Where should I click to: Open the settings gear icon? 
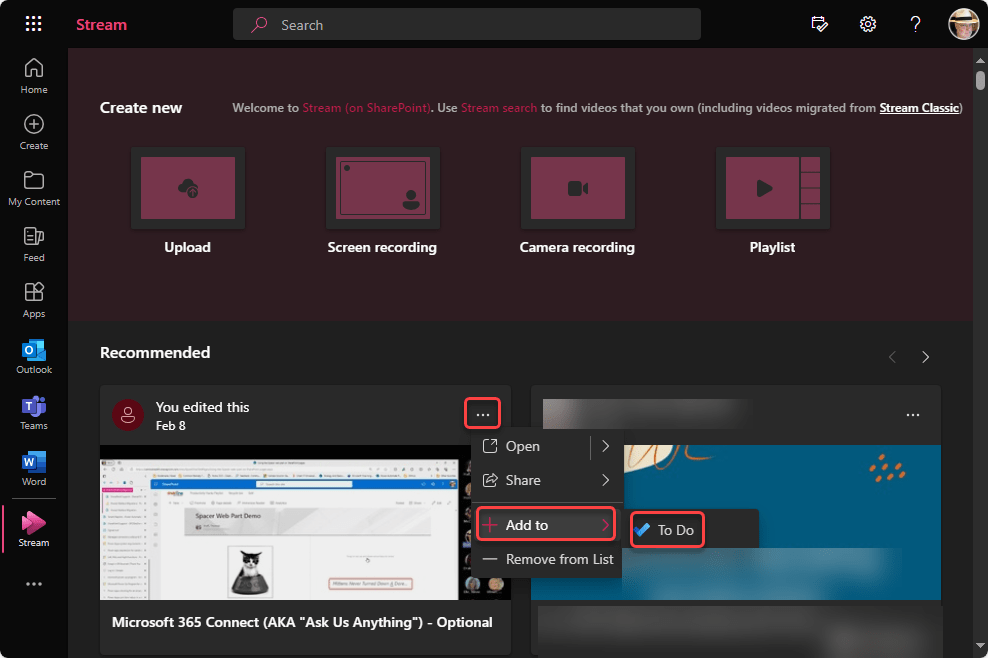point(868,24)
